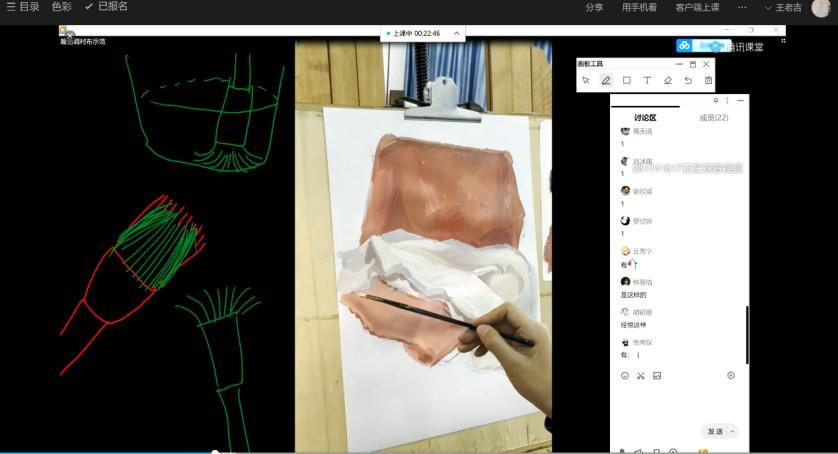Click the scissors screenshot icon in chat
Image resolution: width=838 pixels, height=454 pixels.
pyautogui.click(x=641, y=376)
